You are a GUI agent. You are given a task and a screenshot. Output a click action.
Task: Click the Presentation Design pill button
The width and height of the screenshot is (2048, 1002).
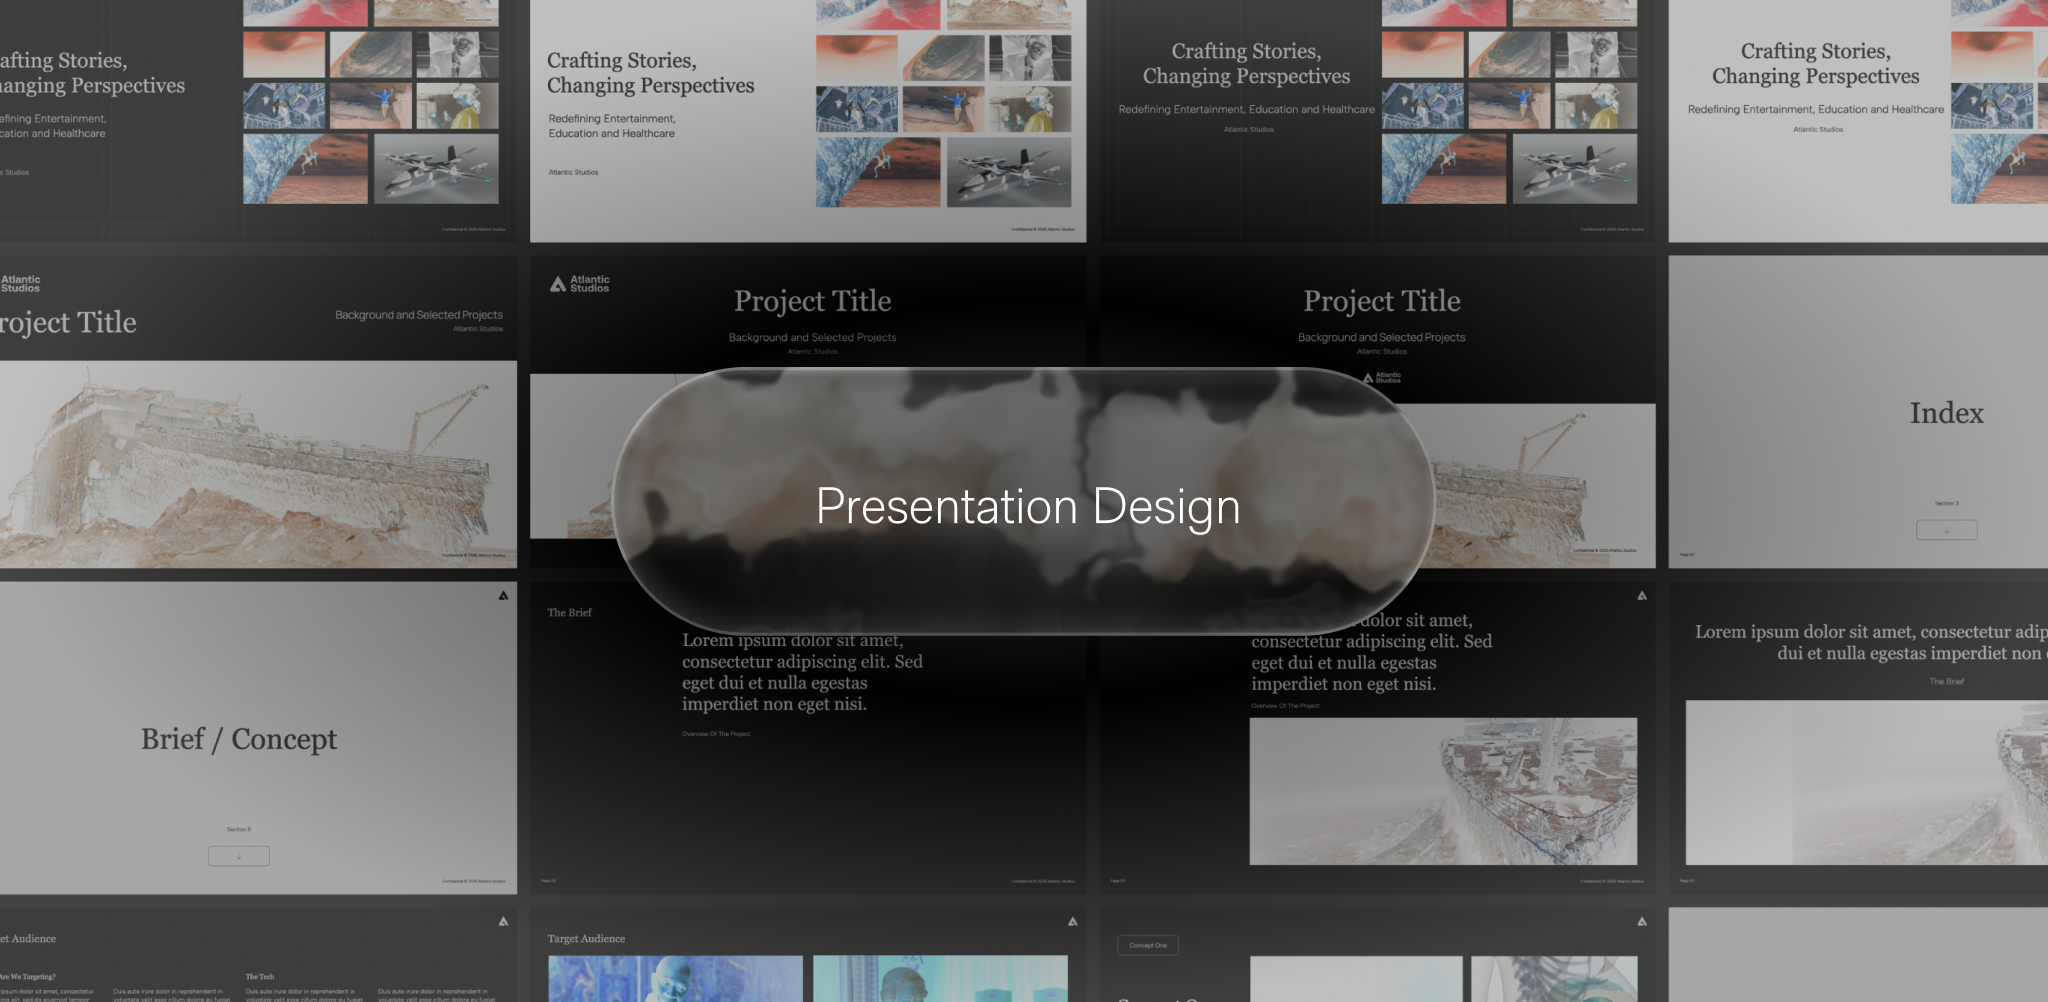pos(1024,501)
